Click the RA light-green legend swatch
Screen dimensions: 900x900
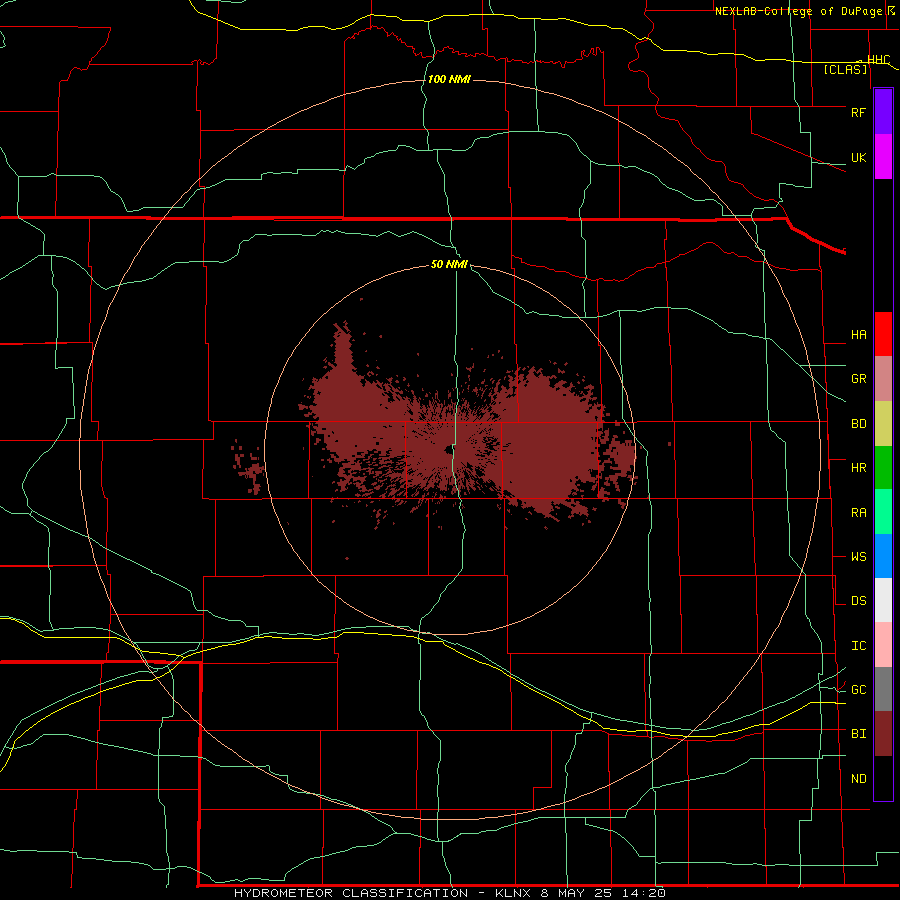pyautogui.click(x=883, y=512)
